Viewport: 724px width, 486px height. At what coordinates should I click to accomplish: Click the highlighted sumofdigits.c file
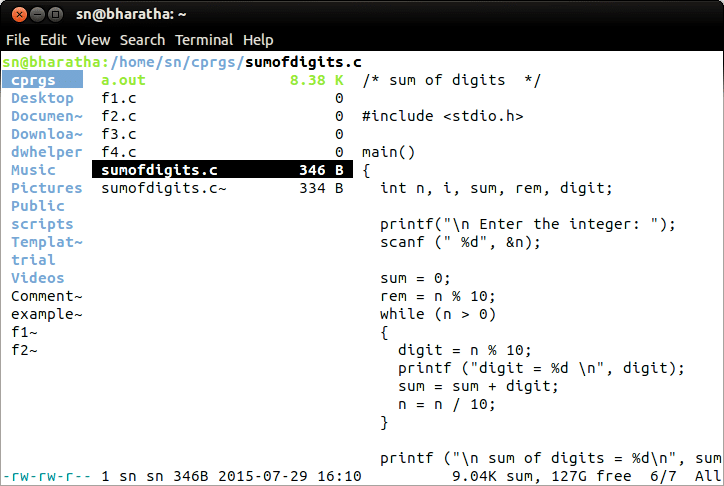click(160, 170)
